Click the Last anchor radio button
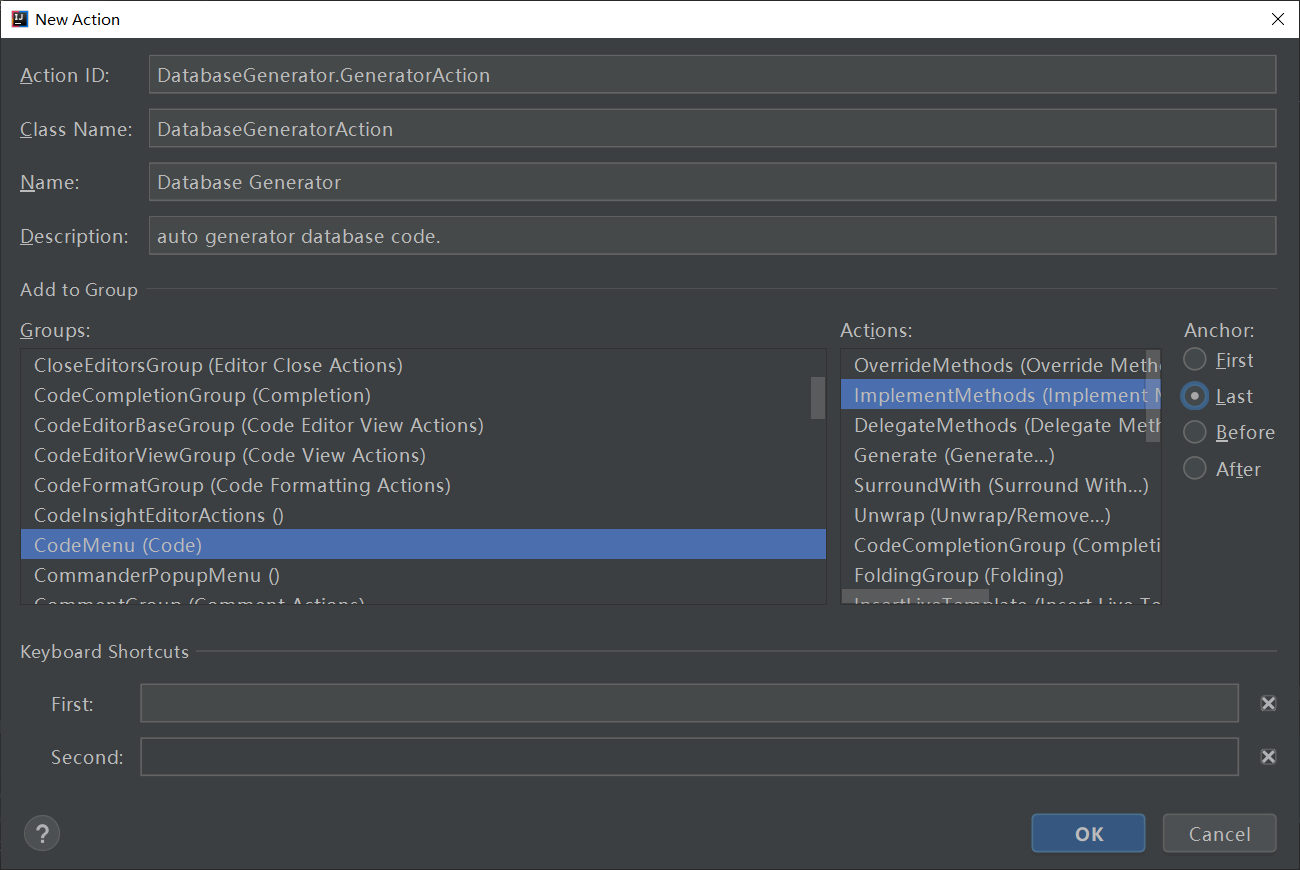The width and height of the screenshot is (1300, 870). 1194,396
